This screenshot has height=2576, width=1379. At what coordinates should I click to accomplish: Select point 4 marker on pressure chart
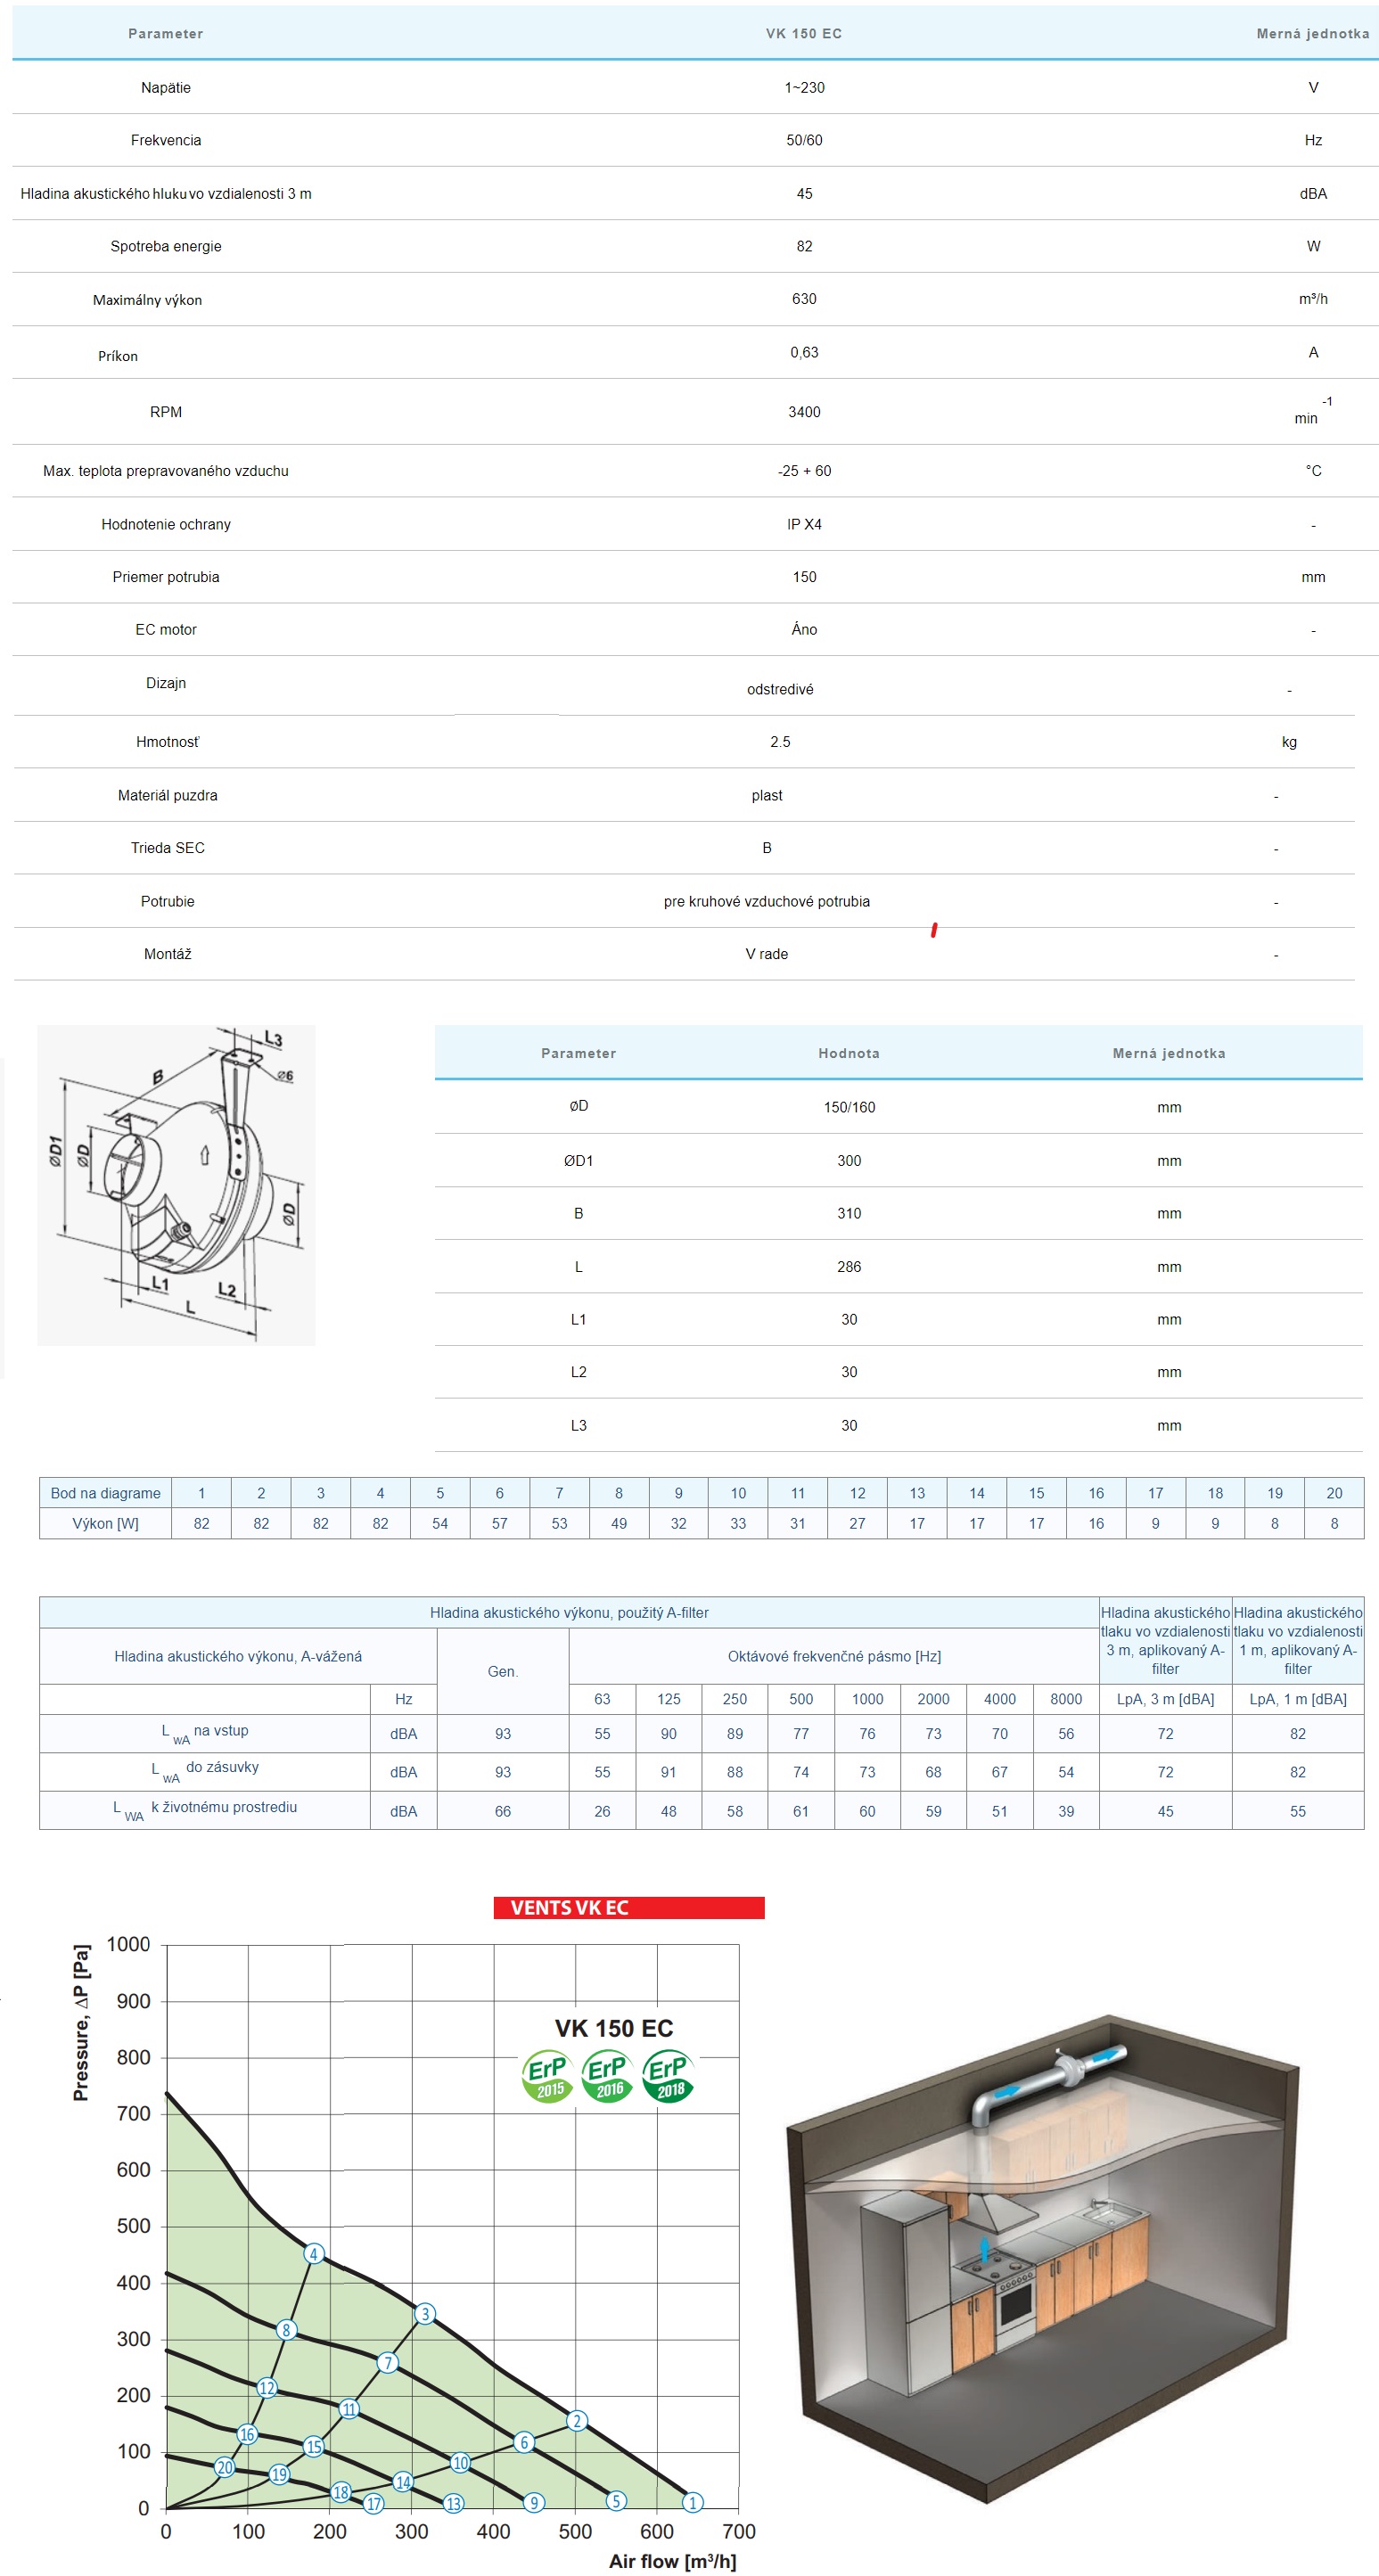point(314,2253)
